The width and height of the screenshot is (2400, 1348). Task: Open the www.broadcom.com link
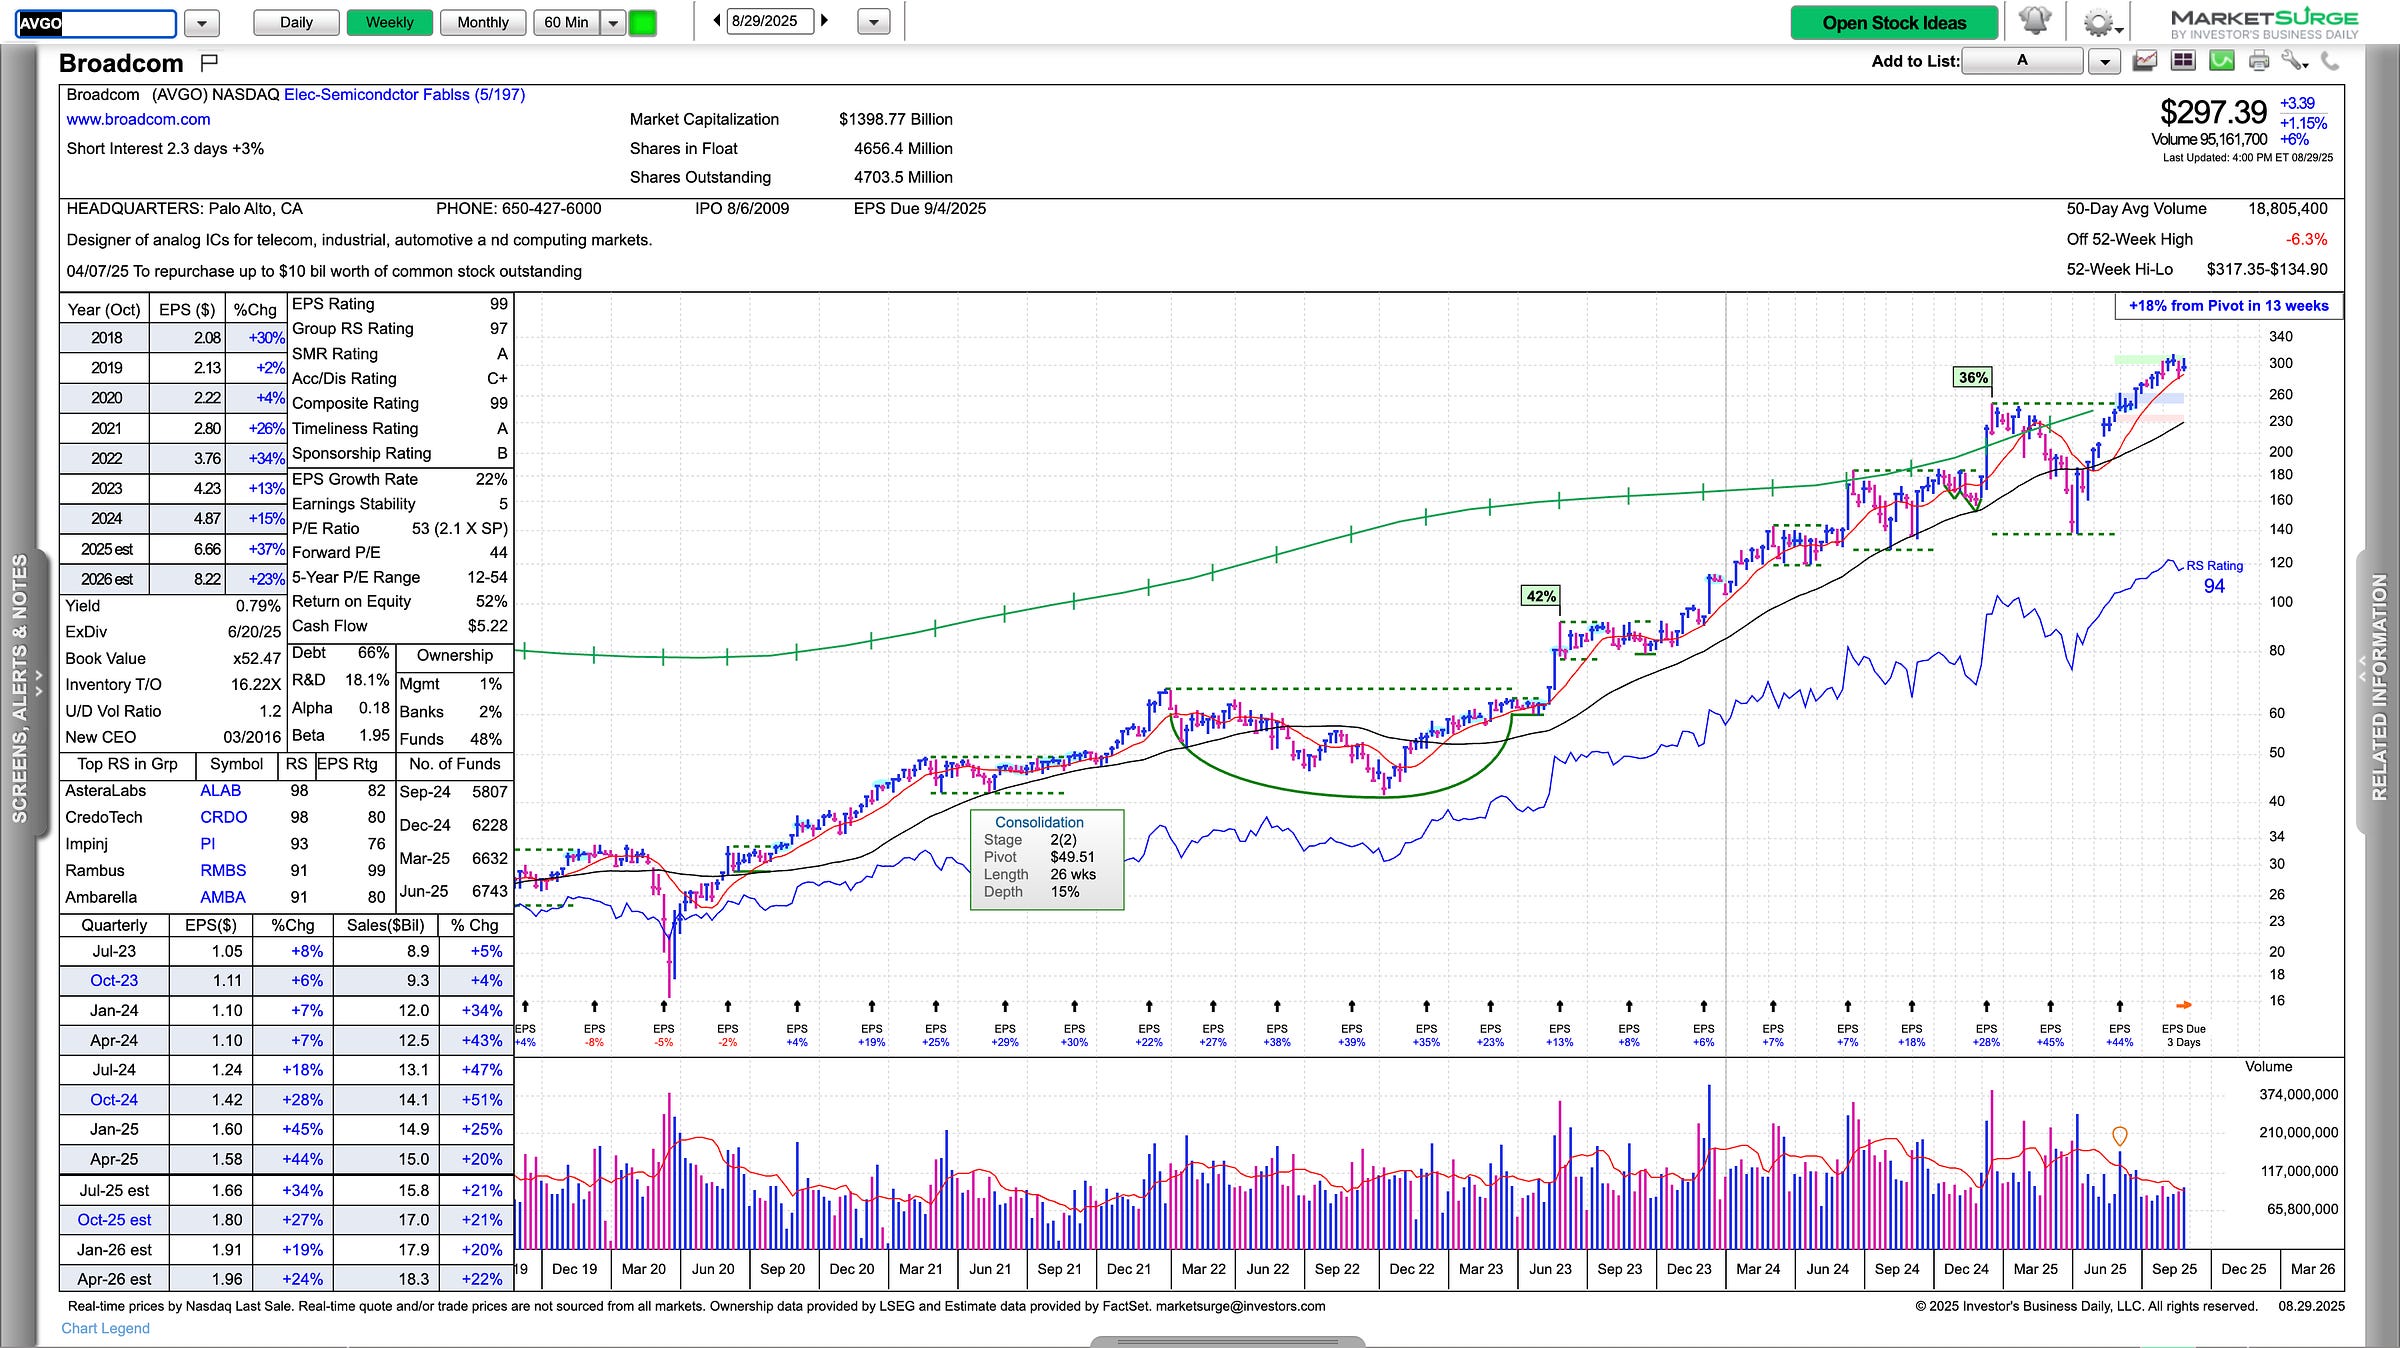(138, 119)
